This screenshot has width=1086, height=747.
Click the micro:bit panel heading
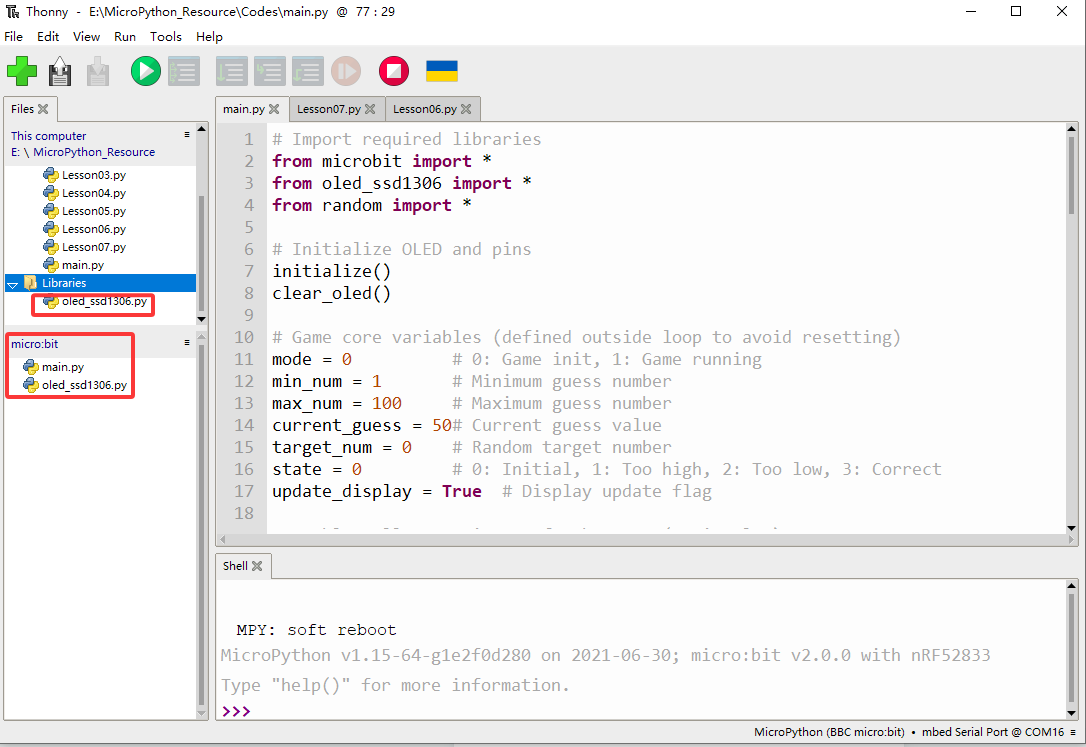pos(35,343)
